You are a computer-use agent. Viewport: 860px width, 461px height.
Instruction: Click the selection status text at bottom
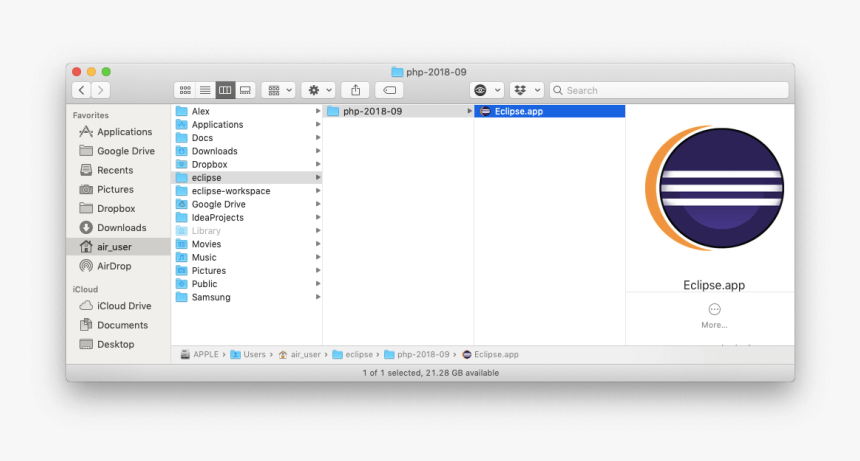[431, 373]
